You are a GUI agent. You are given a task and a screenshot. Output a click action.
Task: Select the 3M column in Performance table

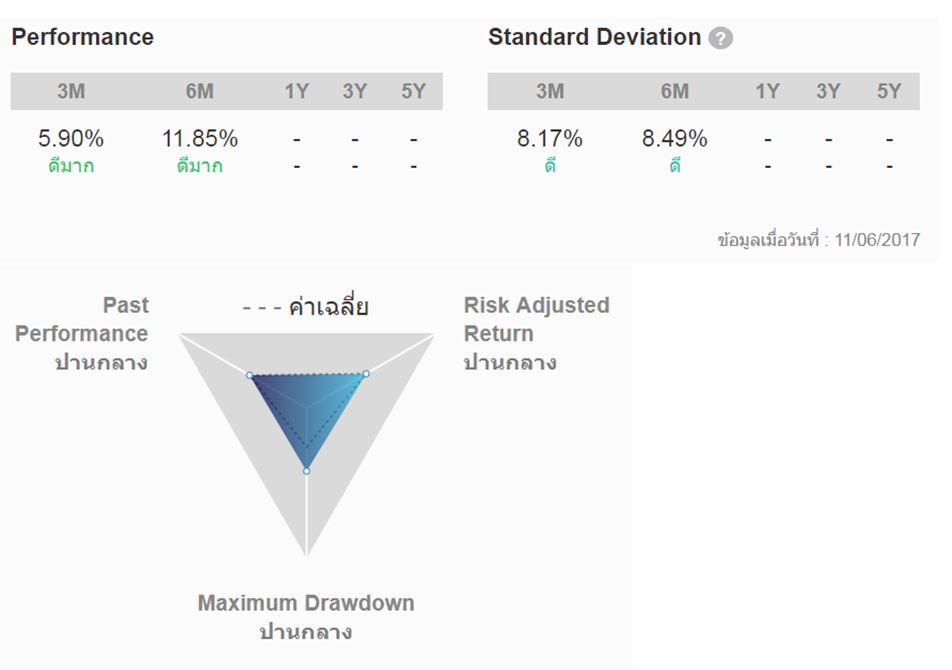click(70, 92)
